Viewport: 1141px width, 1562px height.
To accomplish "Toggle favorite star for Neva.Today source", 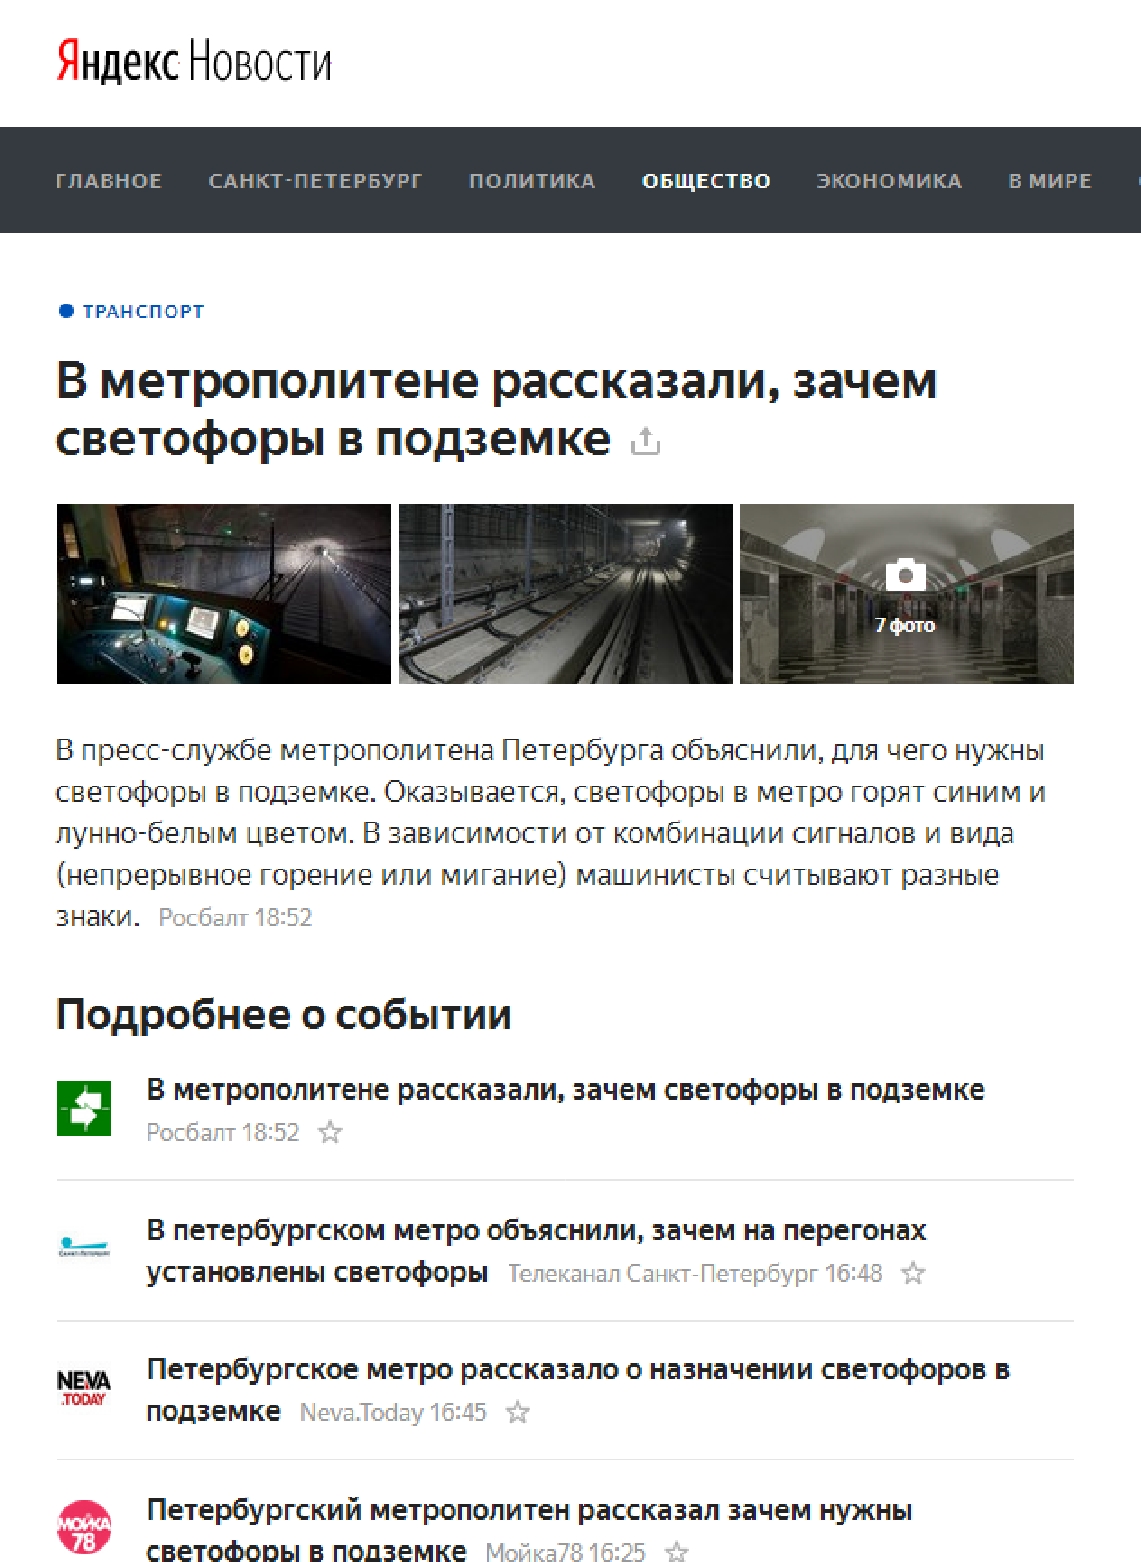I will pos(517,1412).
